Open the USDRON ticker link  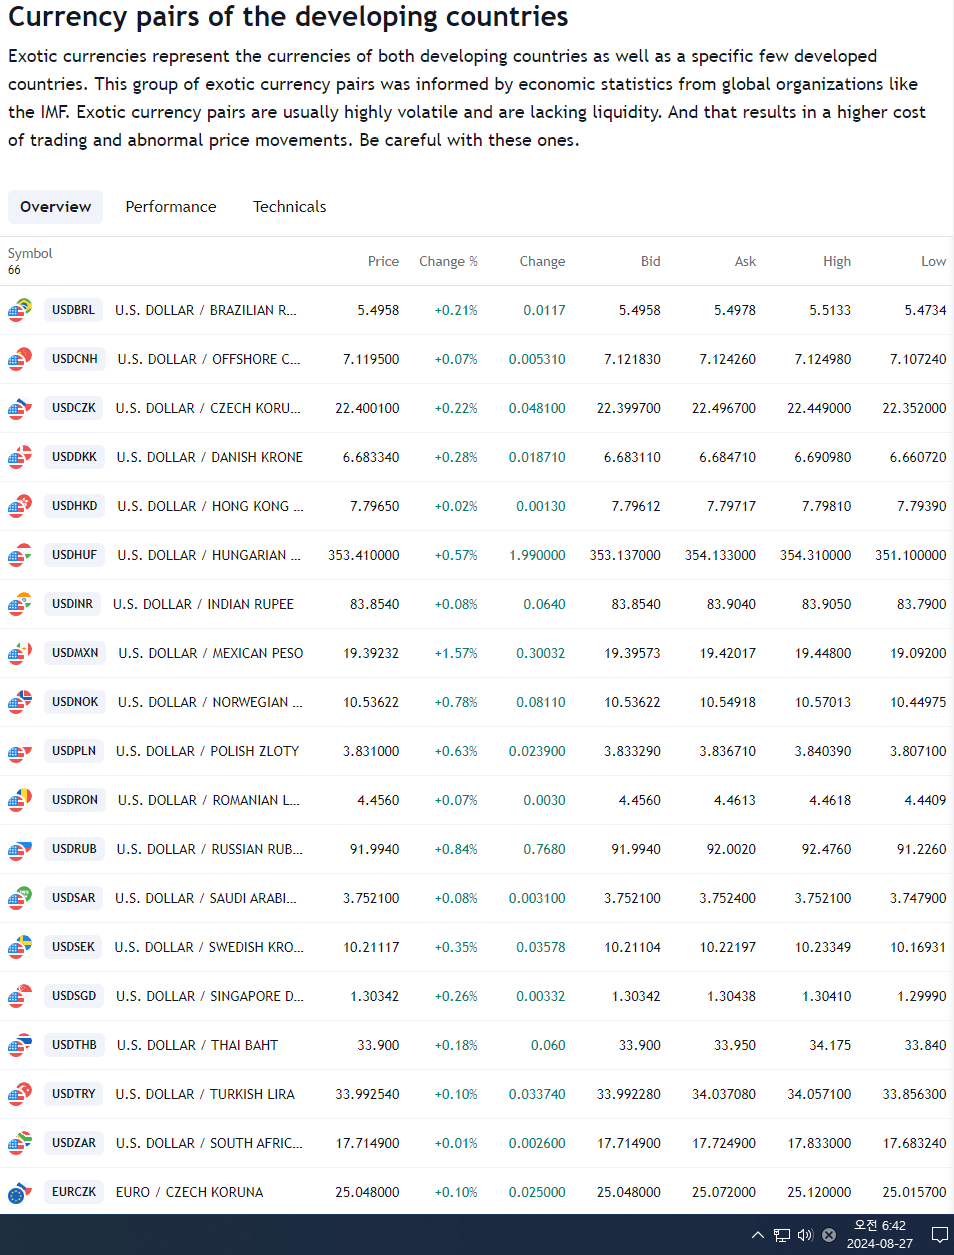pyautogui.click(x=75, y=800)
